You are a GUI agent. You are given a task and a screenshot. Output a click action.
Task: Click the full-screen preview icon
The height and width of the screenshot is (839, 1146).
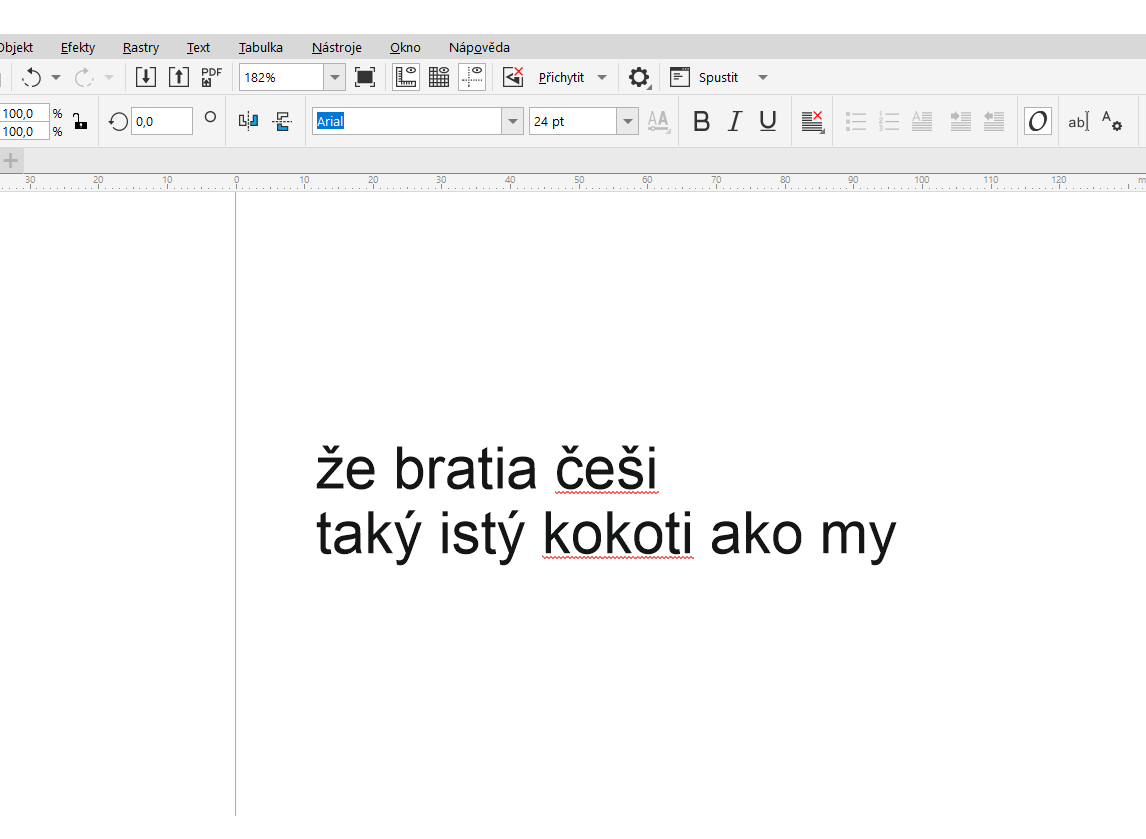click(365, 77)
